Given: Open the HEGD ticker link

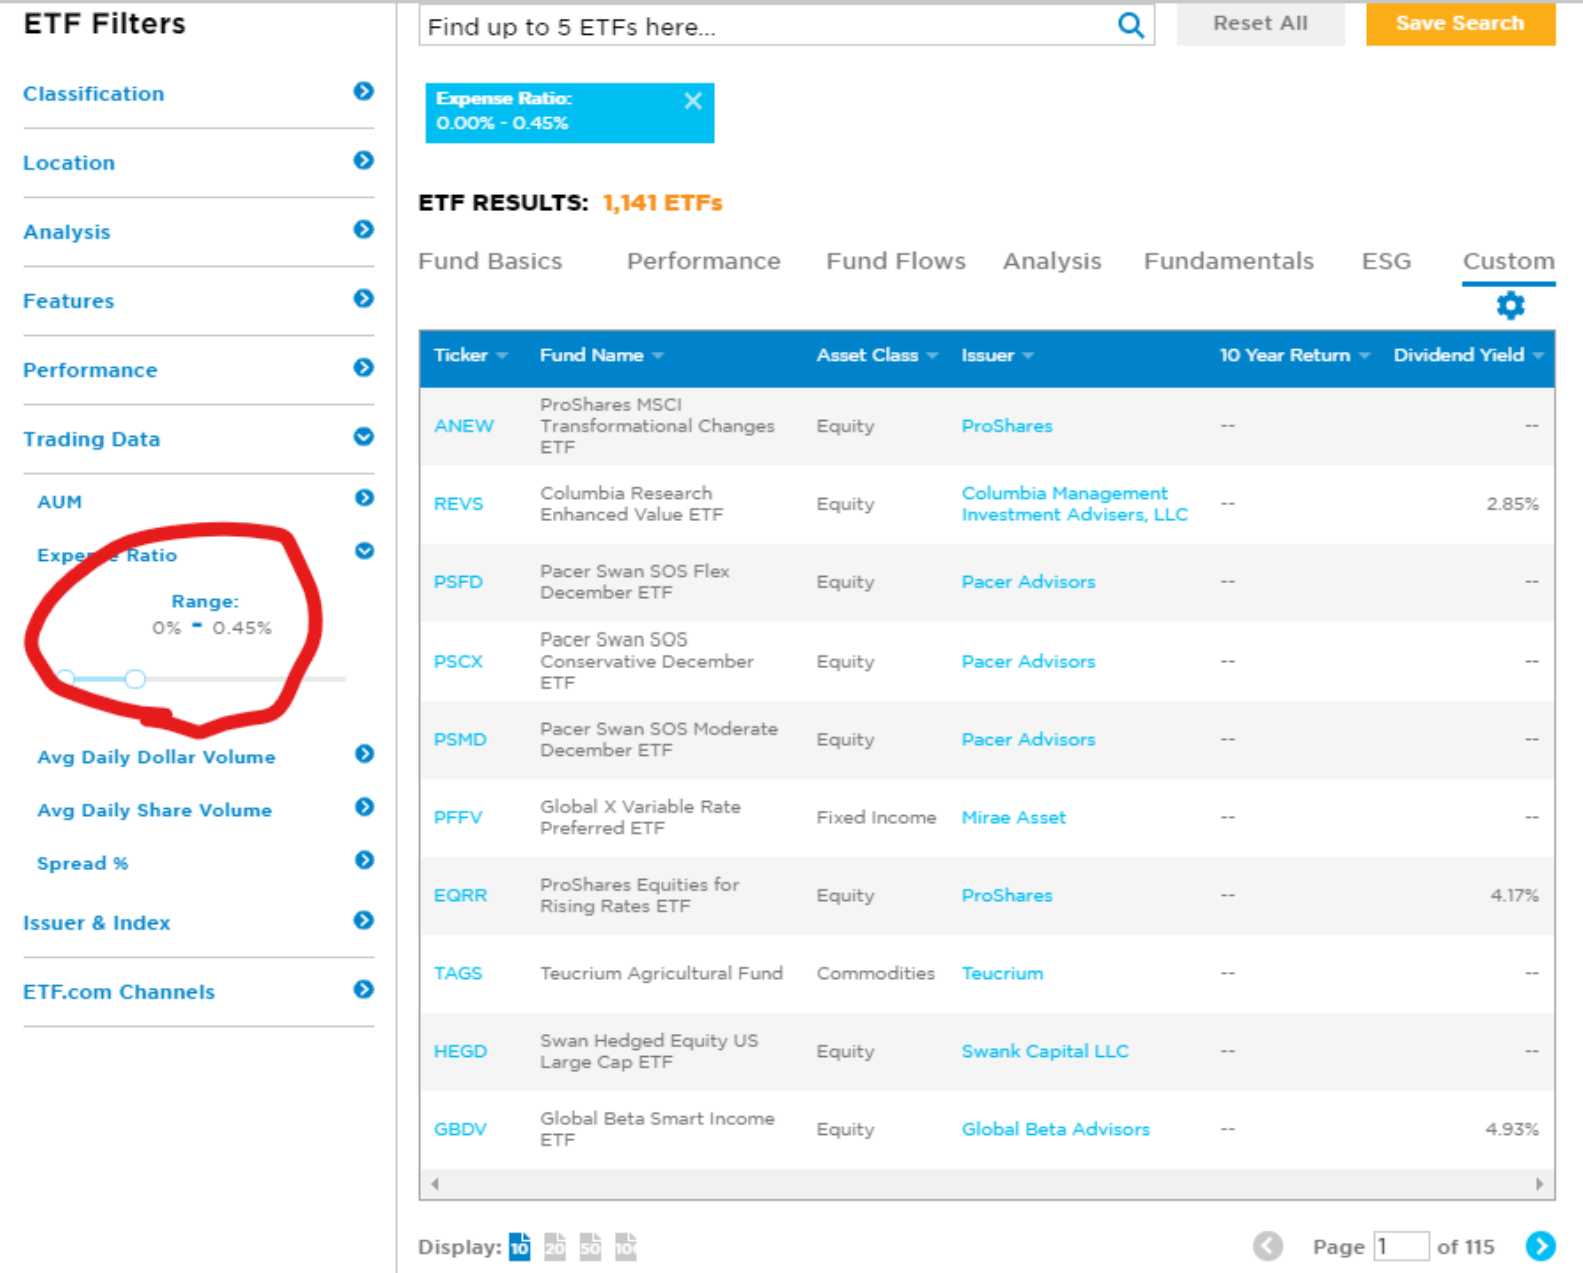Looking at the screenshot, I should (x=460, y=1051).
